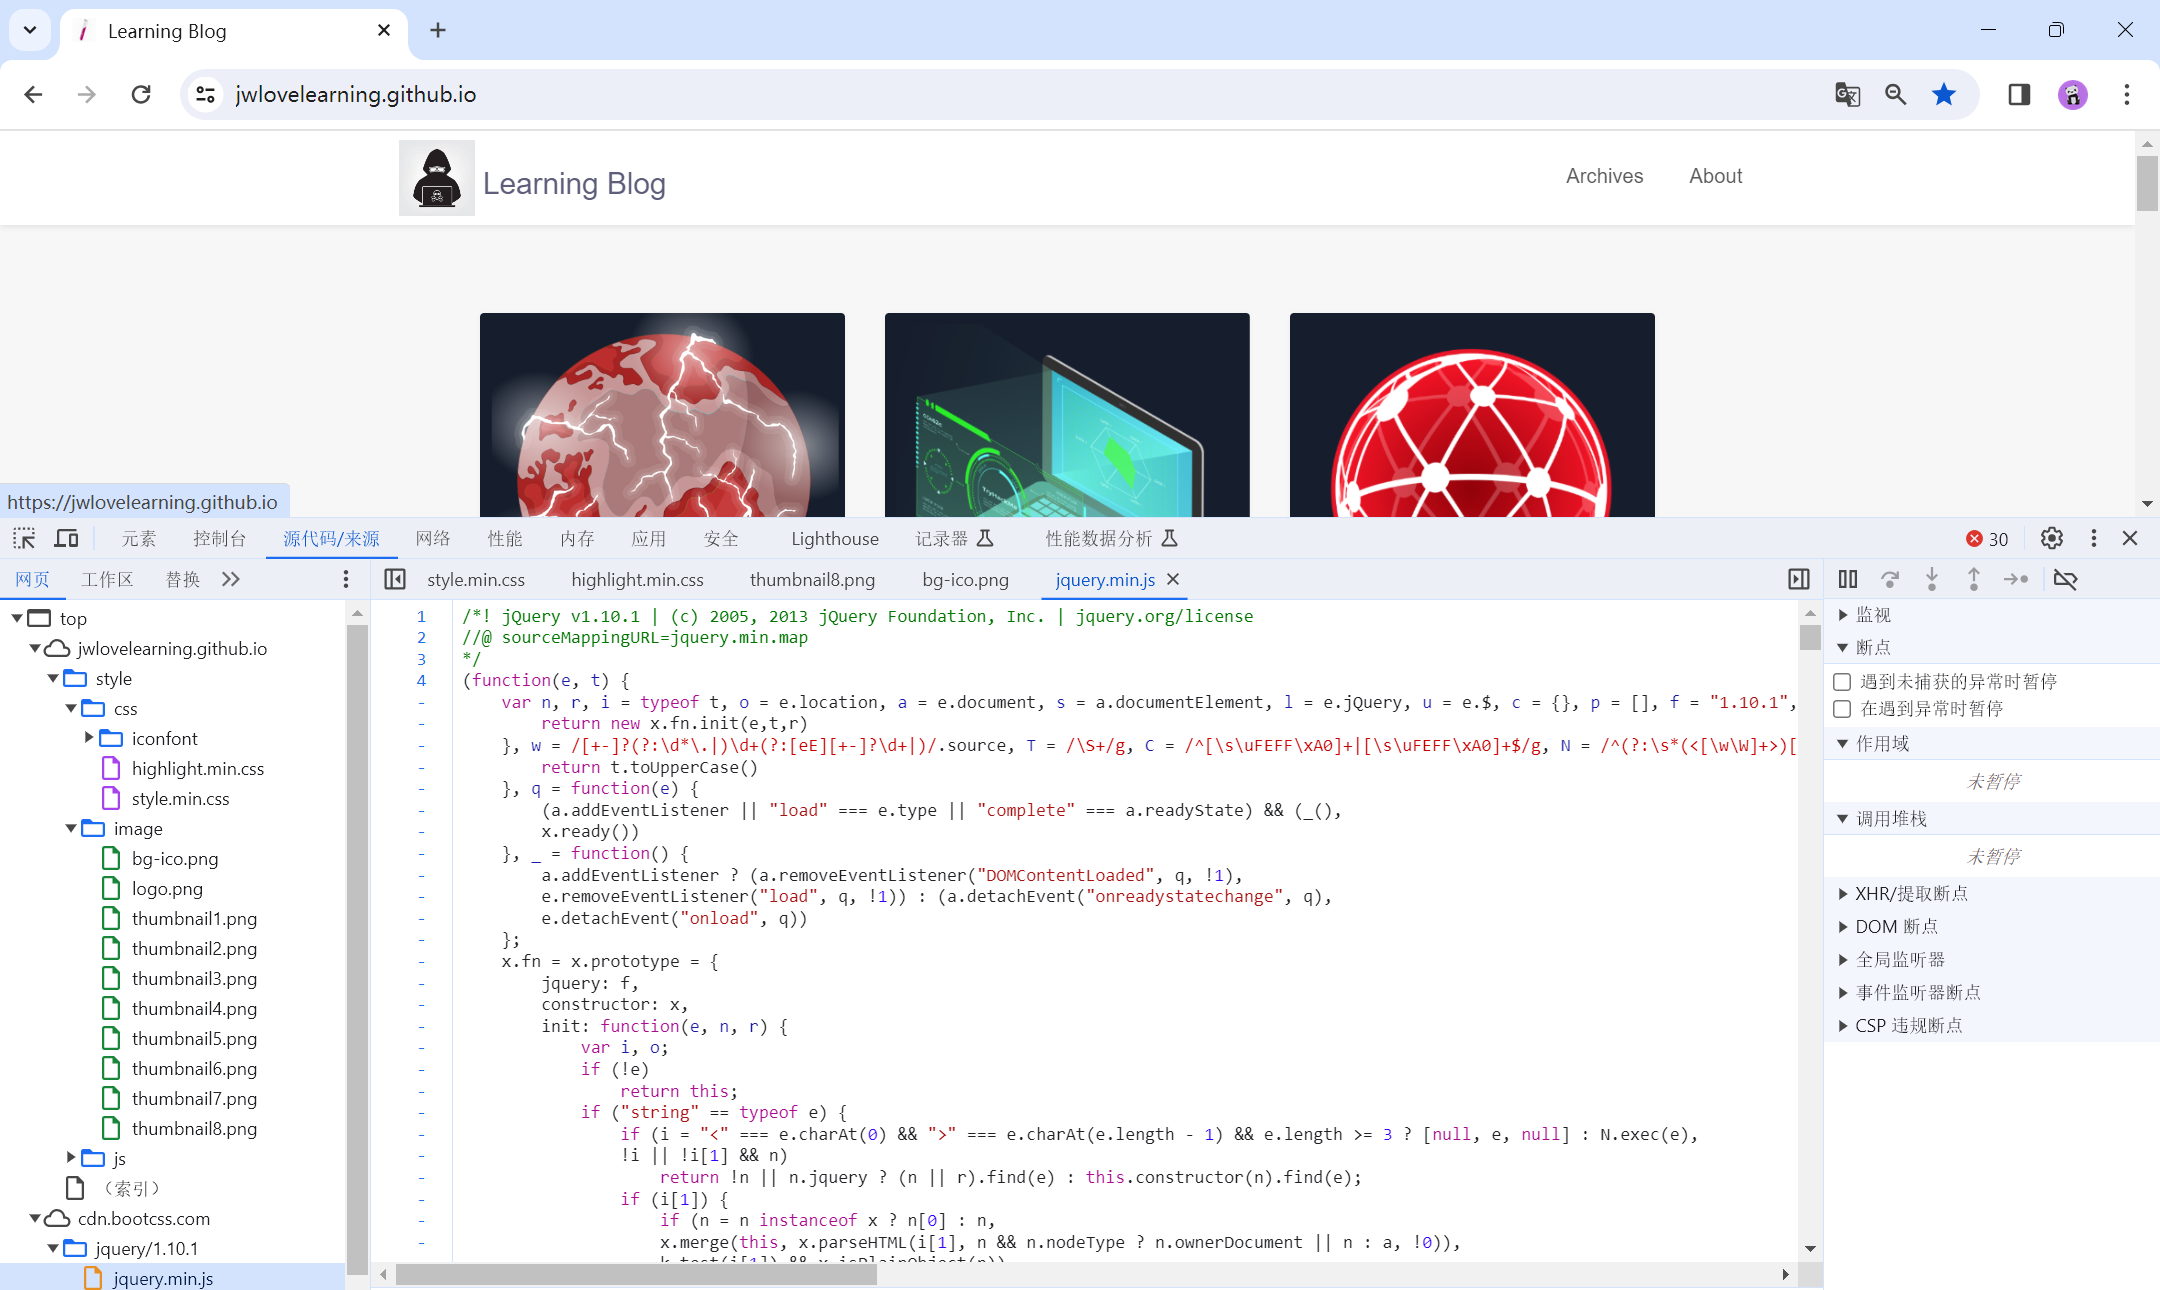Switch to 元素 Elements tab
2160x1290 pixels.
pyautogui.click(x=139, y=539)
